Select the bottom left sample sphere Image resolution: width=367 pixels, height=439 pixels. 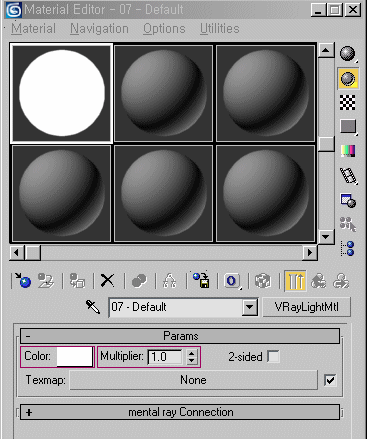pos(61,193)
